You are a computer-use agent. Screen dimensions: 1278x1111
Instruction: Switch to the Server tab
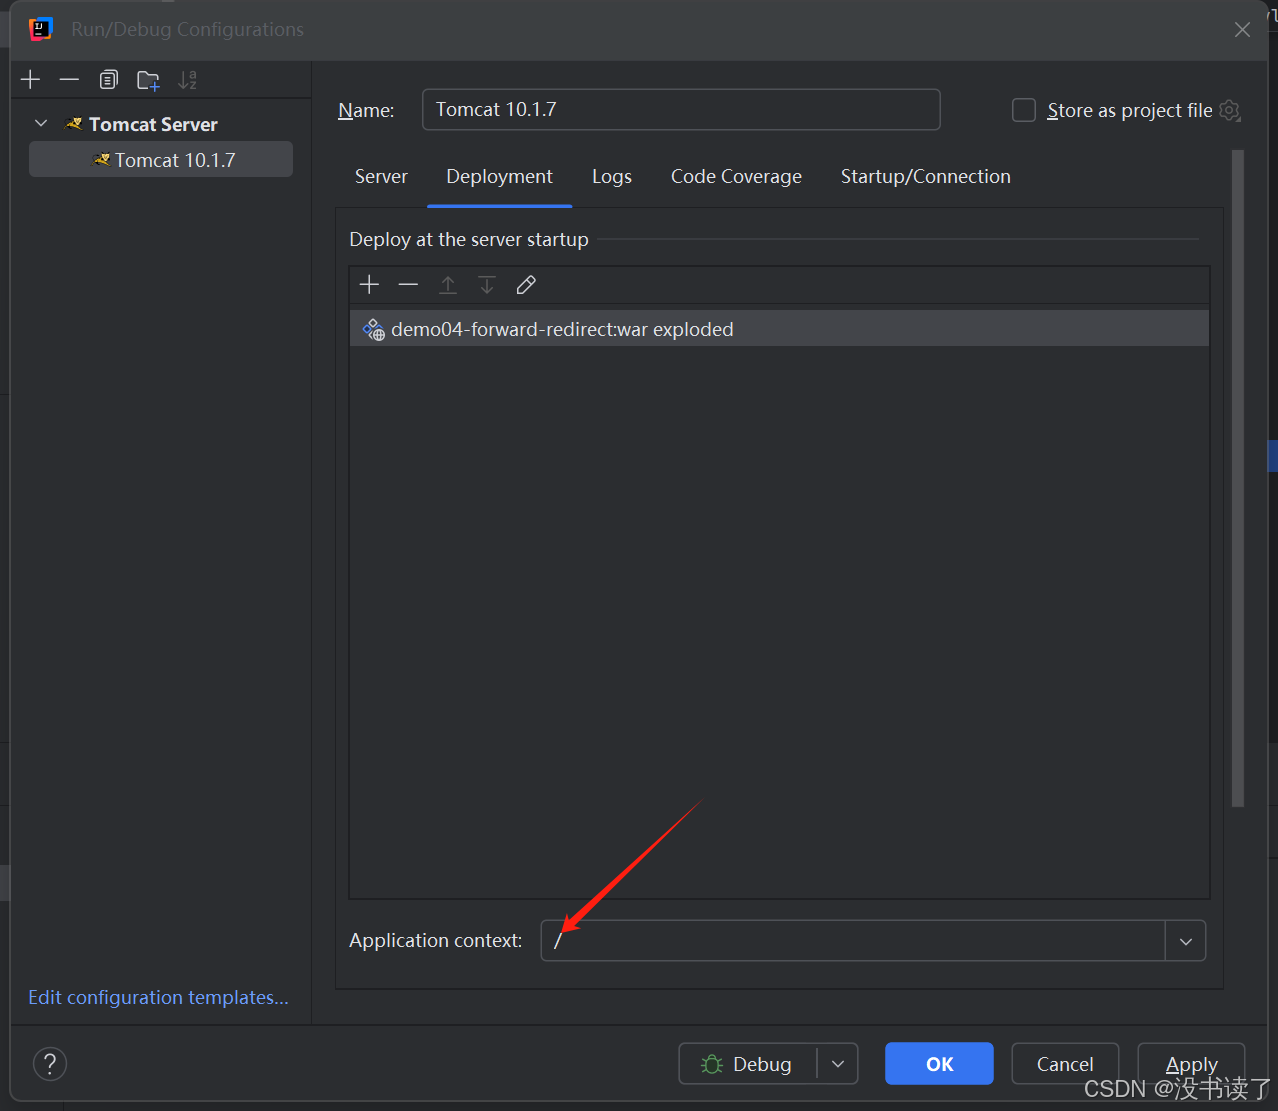381,176
